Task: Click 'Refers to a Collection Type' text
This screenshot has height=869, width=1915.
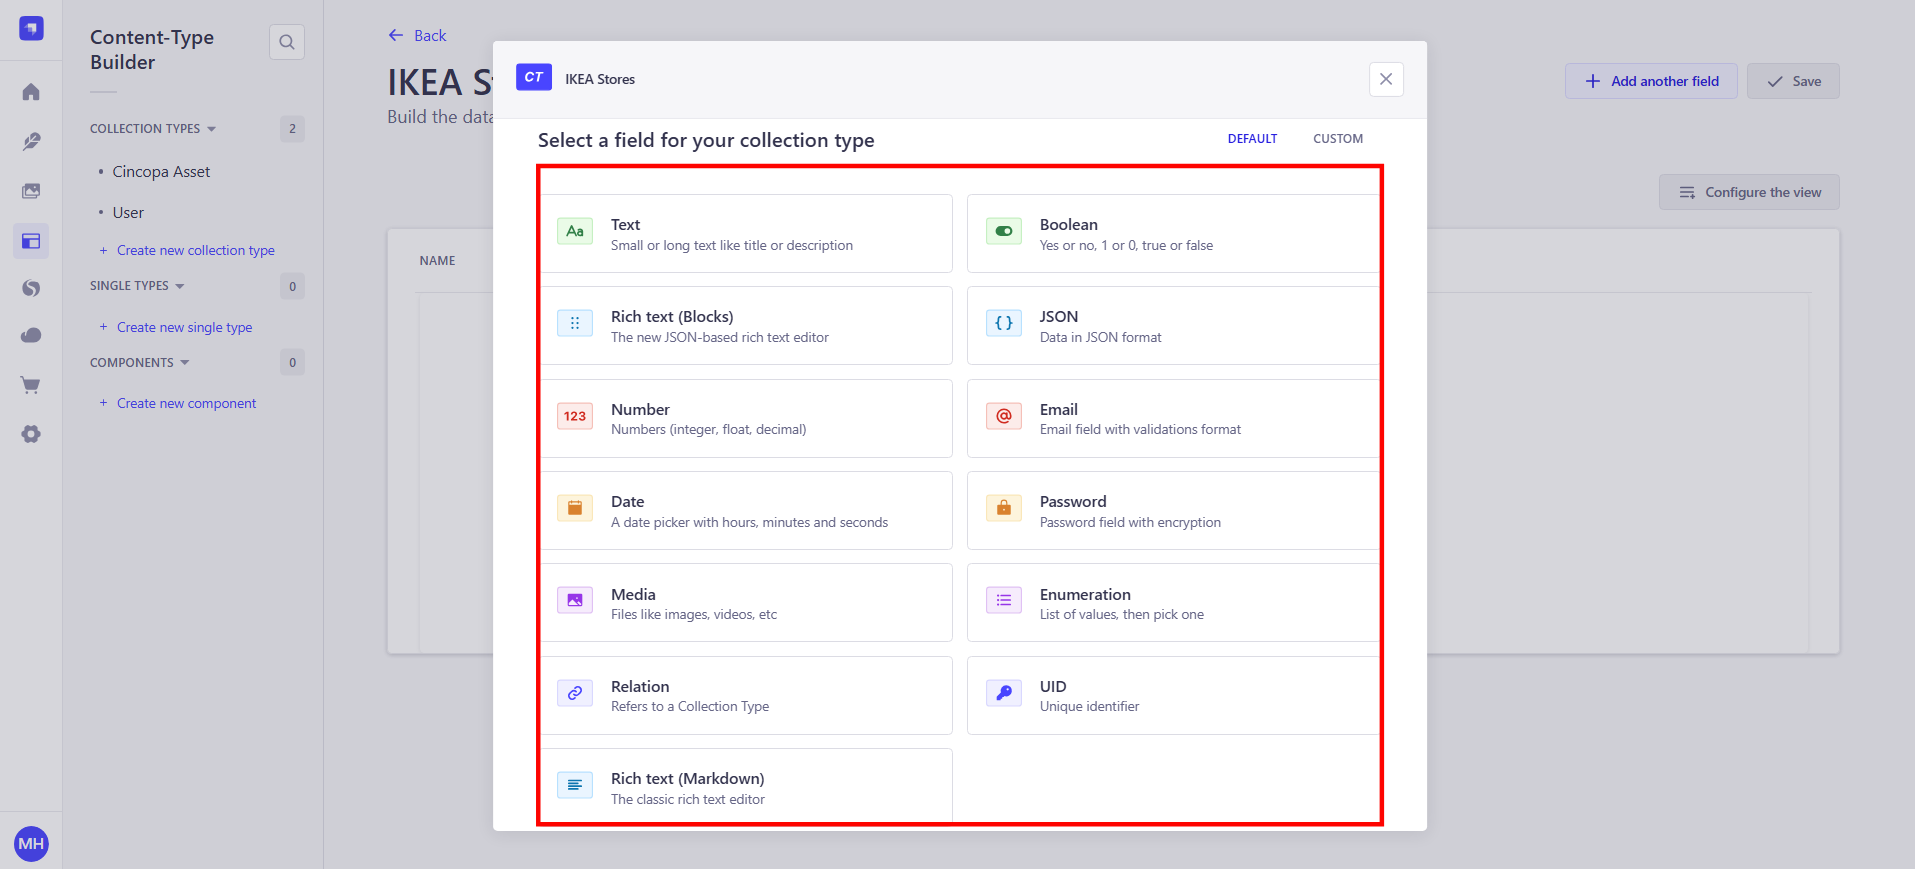Action: pos(690,707)
